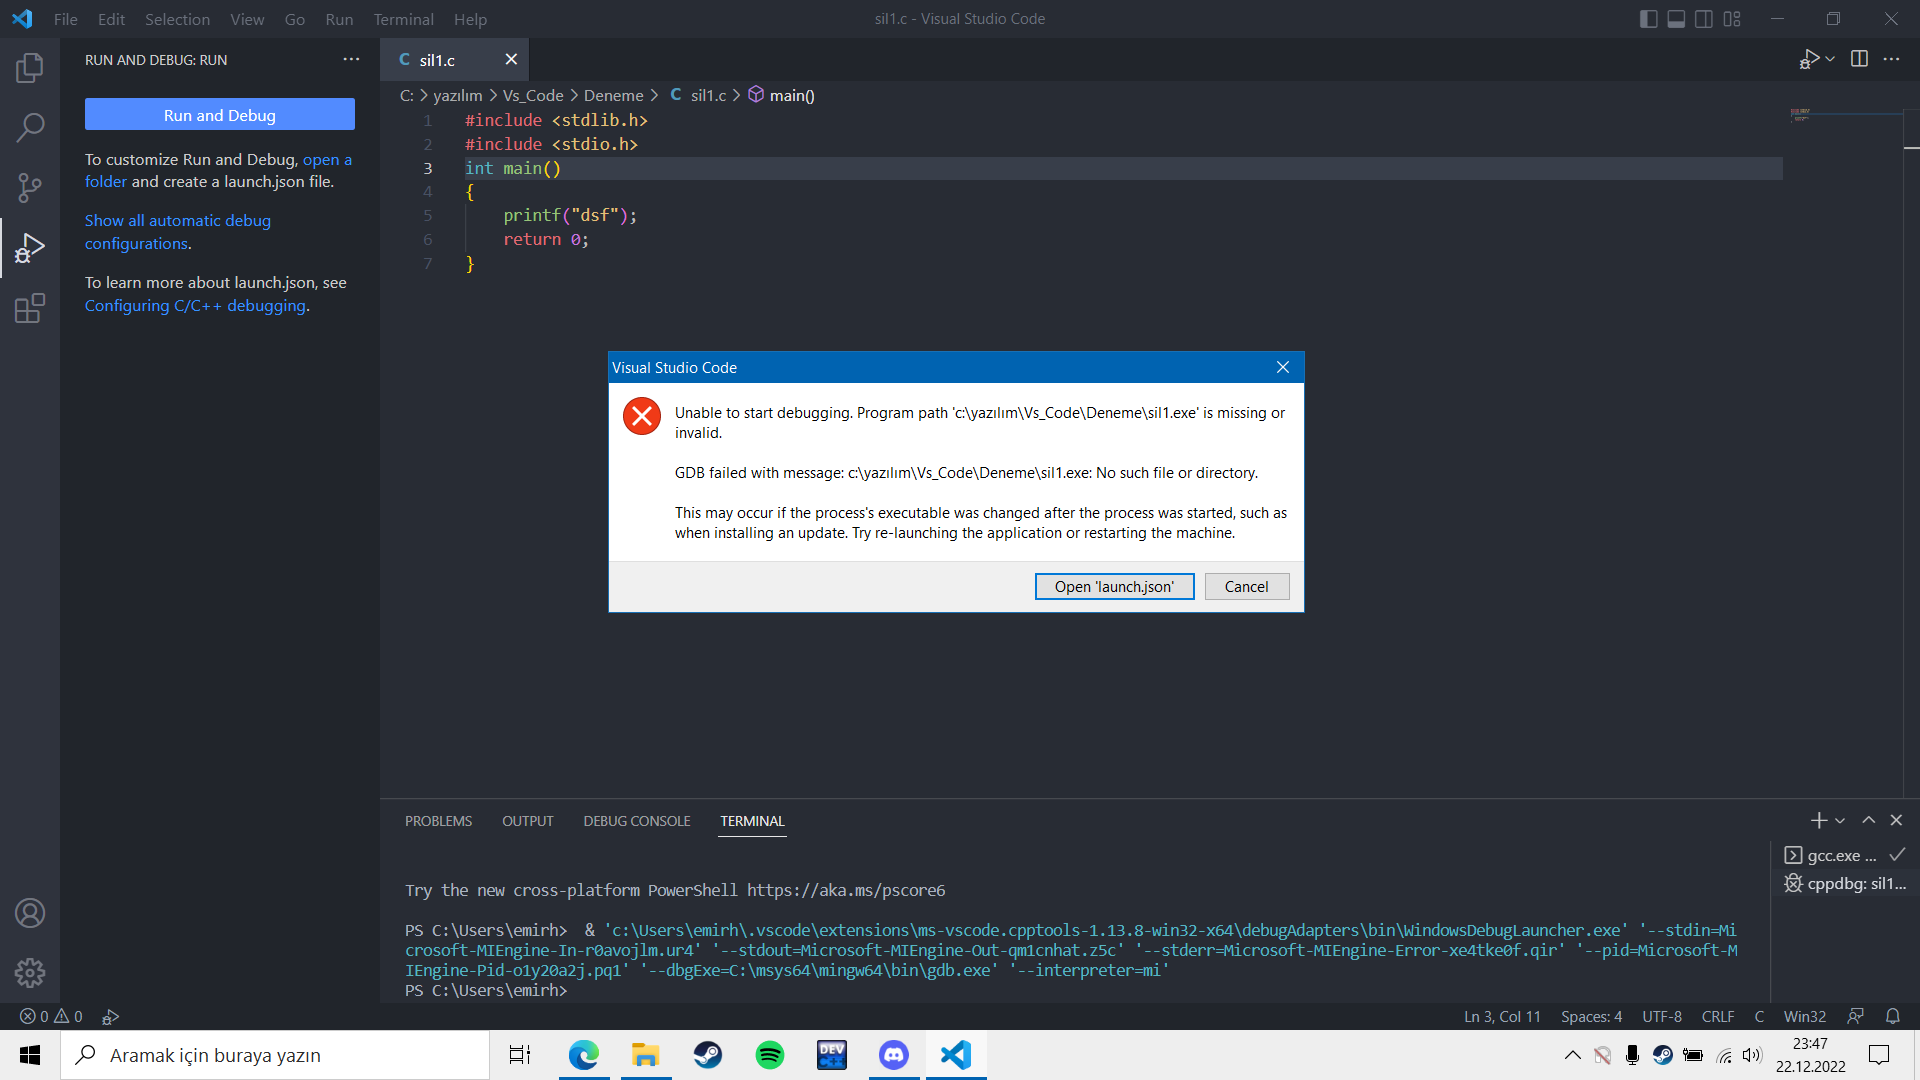Customize layout icon in title bar
Image resolution: width=1920 pixels, height=1080 pixels.
(1732, 19)
